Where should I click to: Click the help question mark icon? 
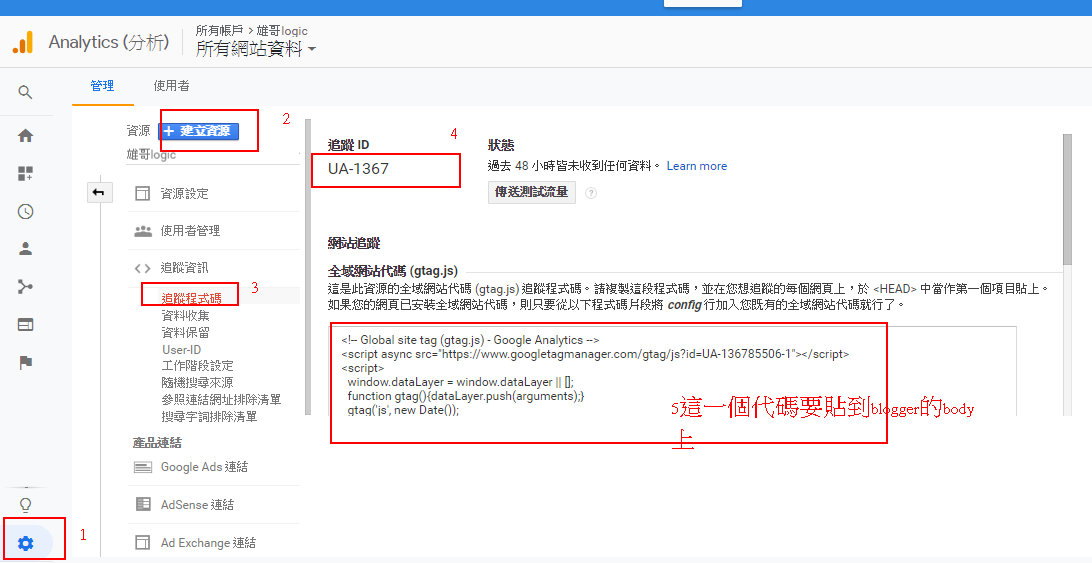coord(591,193)
